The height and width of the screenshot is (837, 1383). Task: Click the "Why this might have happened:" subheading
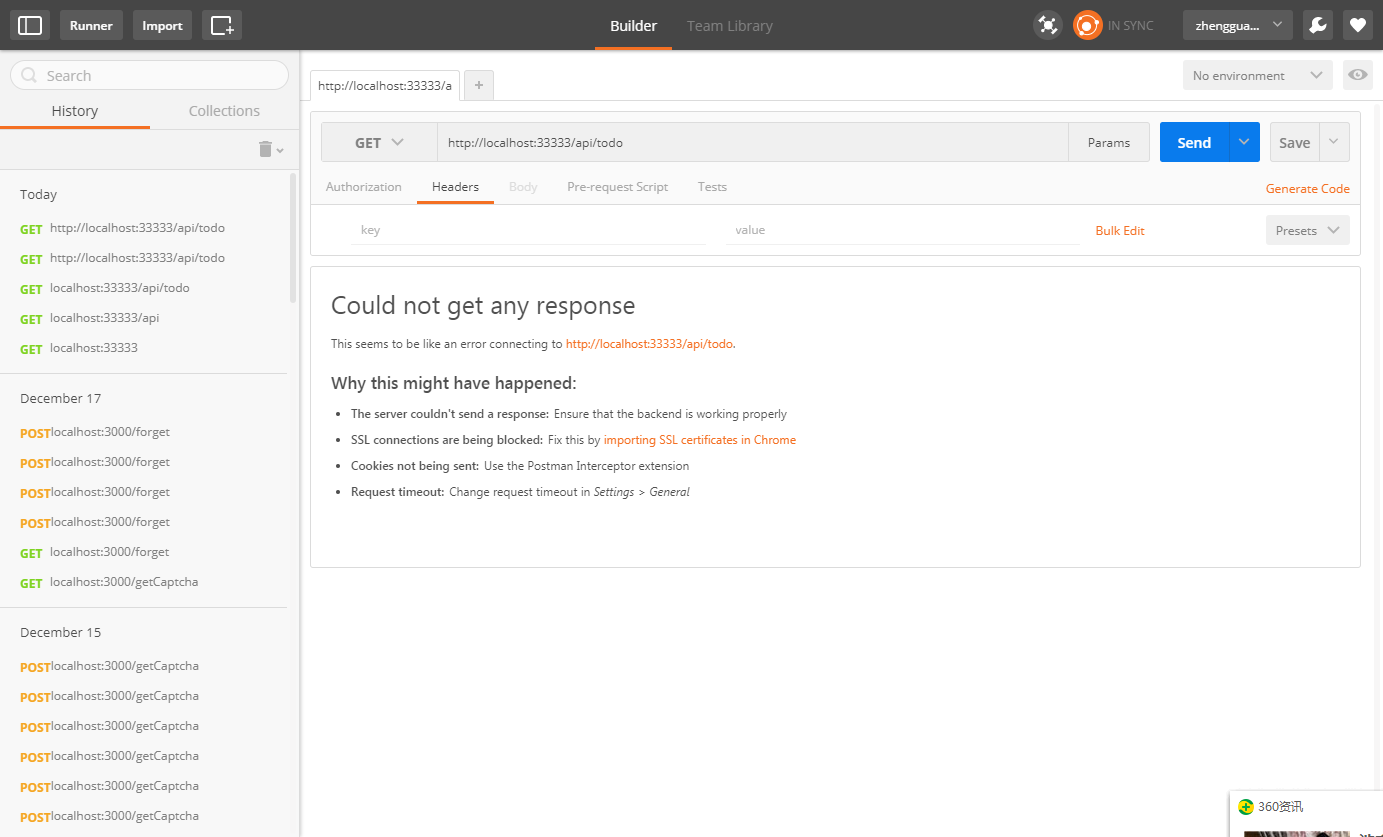coord(454,383)
